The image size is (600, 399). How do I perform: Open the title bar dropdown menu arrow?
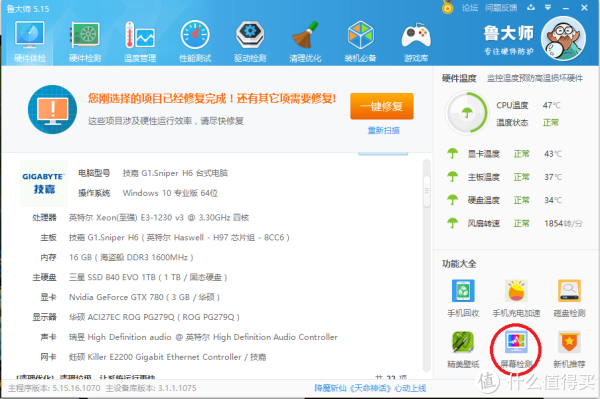point(548,7)
